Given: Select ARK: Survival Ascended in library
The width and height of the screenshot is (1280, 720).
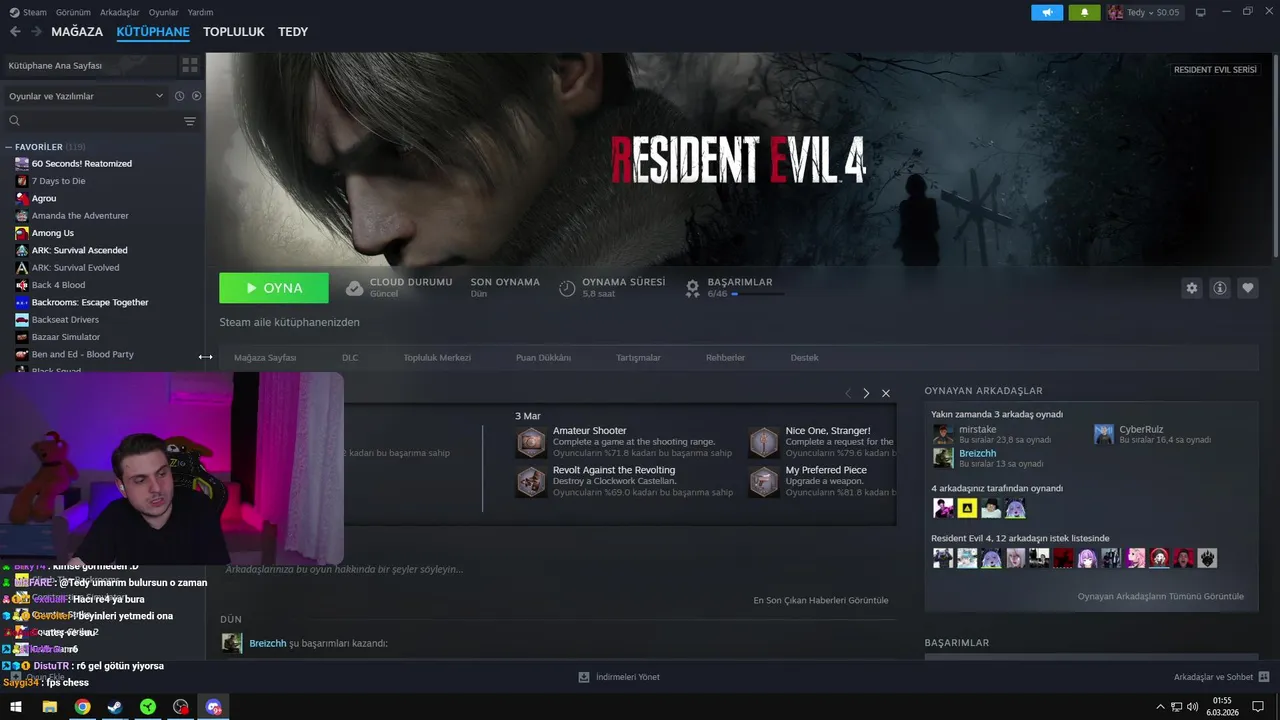Looking at the screenshot, I should [x=80, y=250].
